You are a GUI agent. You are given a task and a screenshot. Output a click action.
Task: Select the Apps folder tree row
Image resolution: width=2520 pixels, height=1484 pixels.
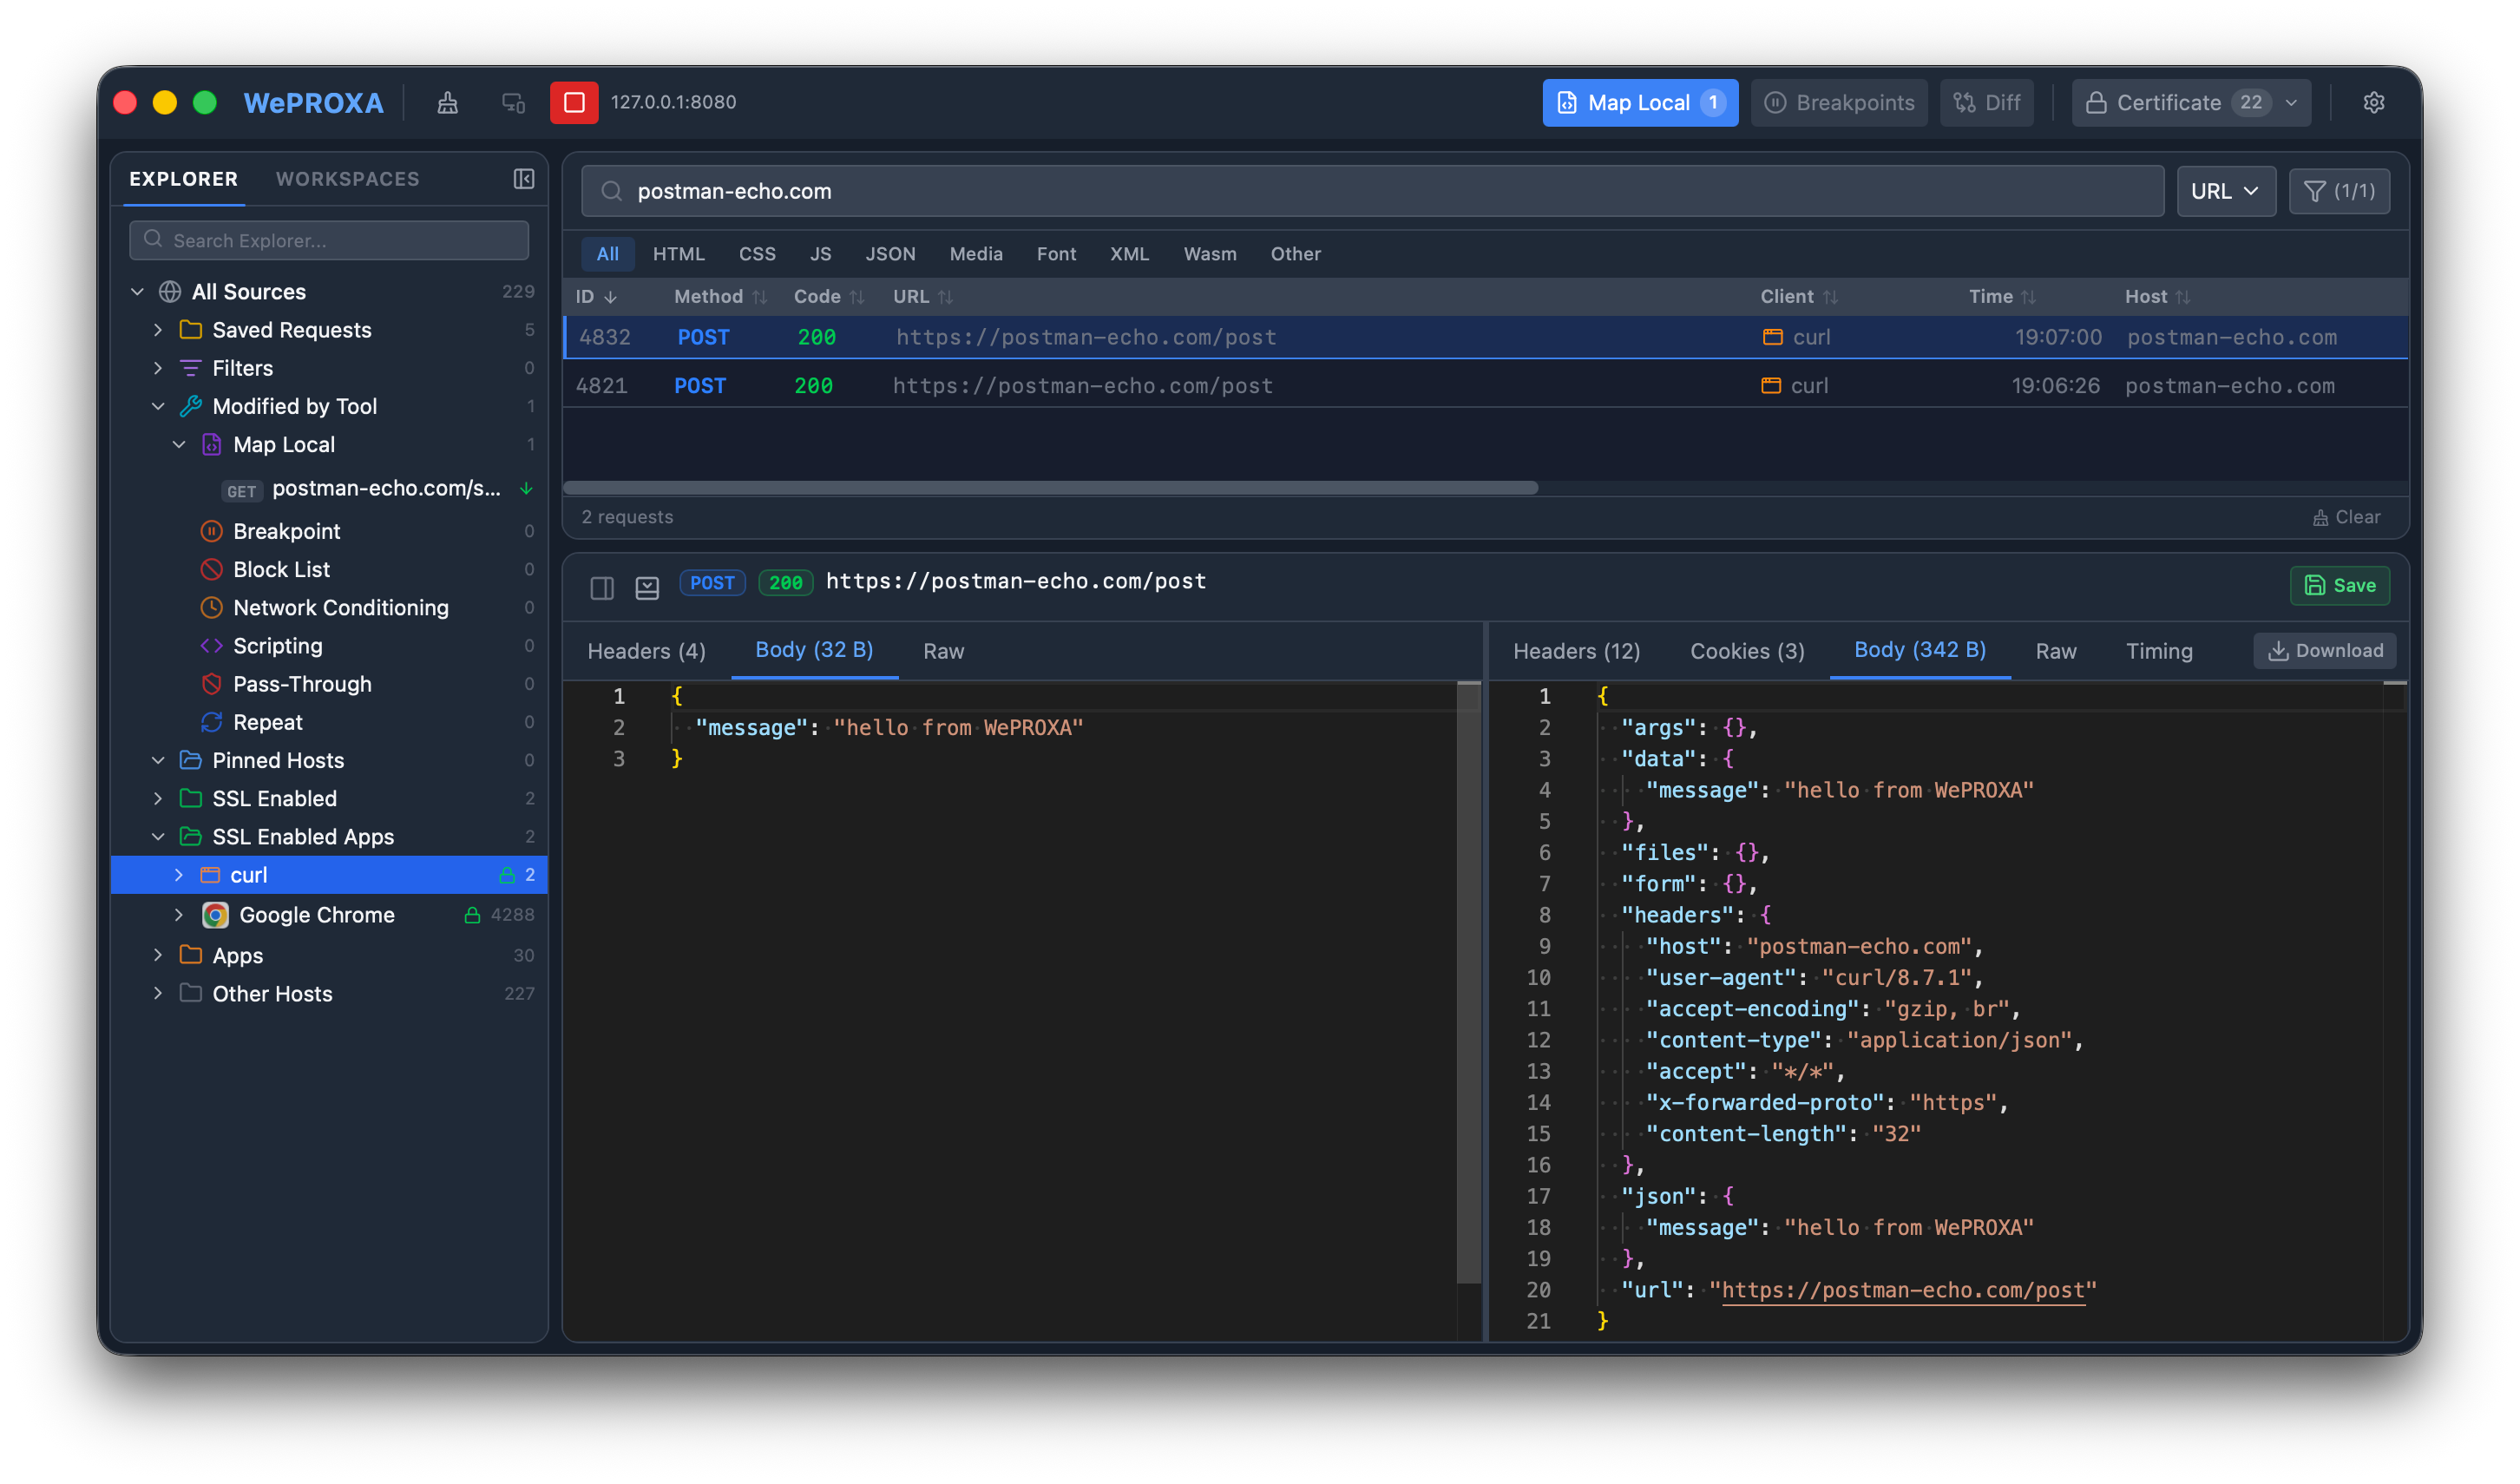pos(330,956)
